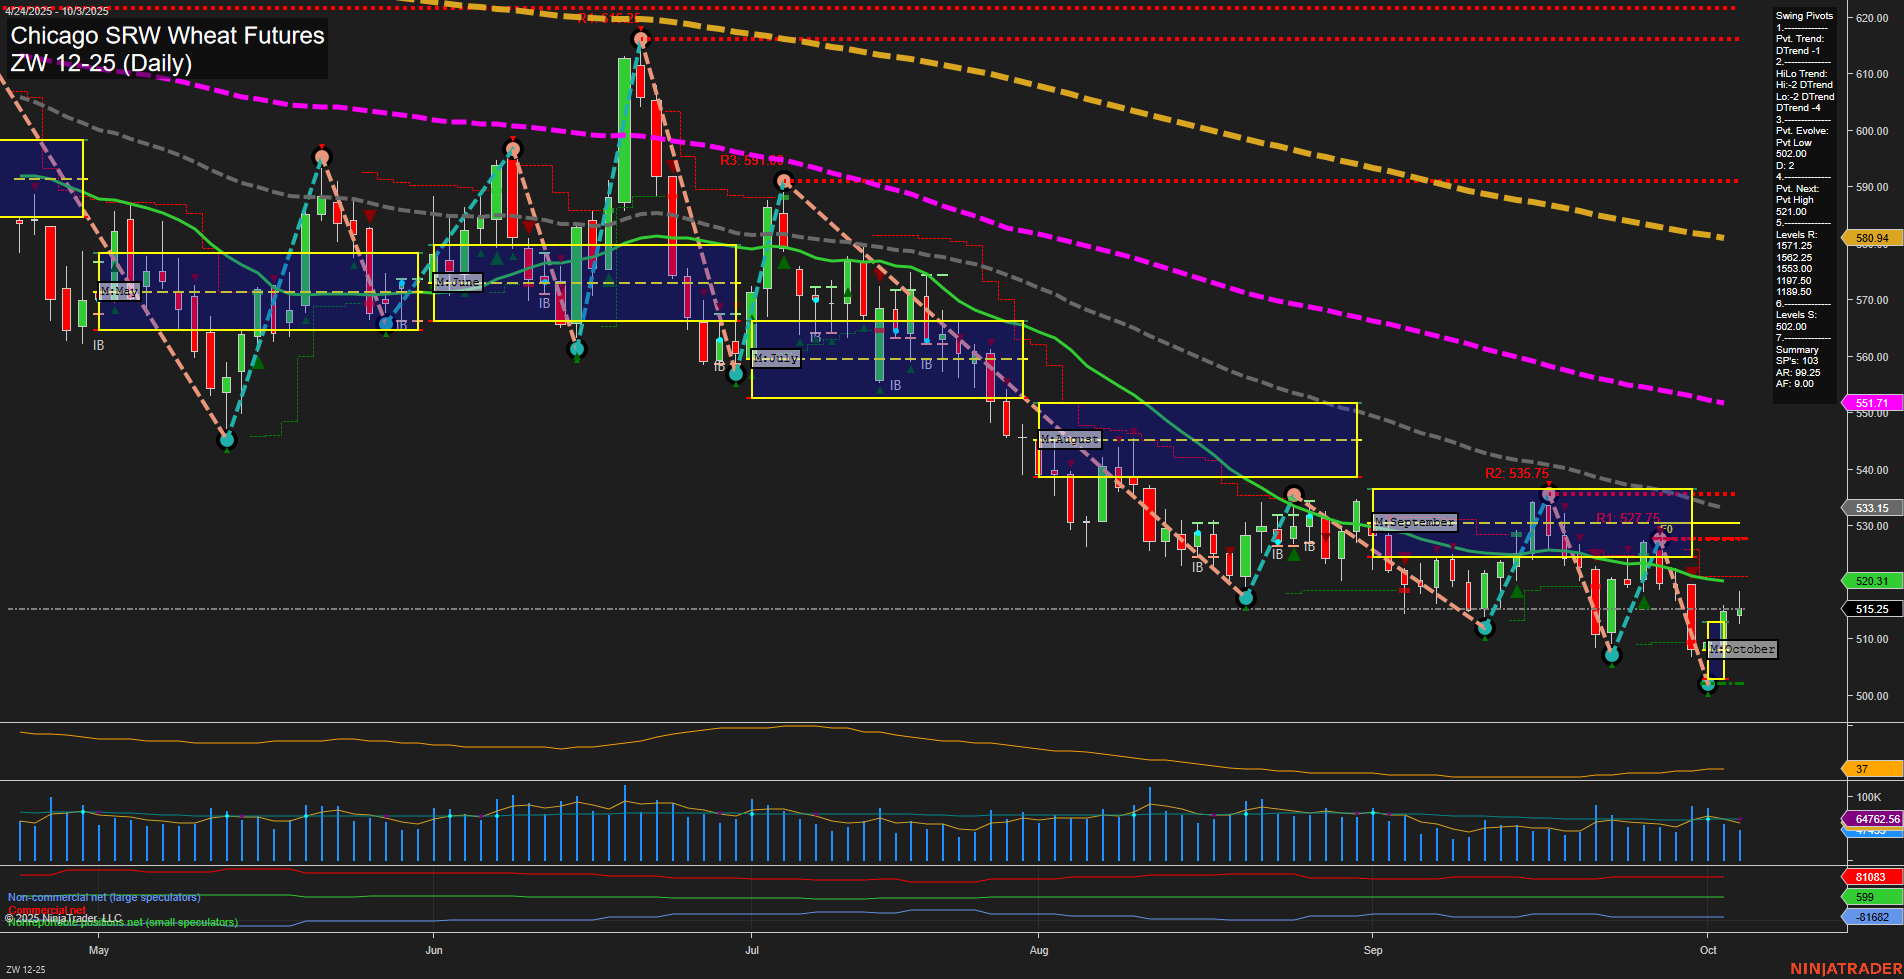This screenshot has width=1904, height=979.
Task: Click the Chicago SRW Wheat Futures chart title
Action: click(x=165, y=36)
